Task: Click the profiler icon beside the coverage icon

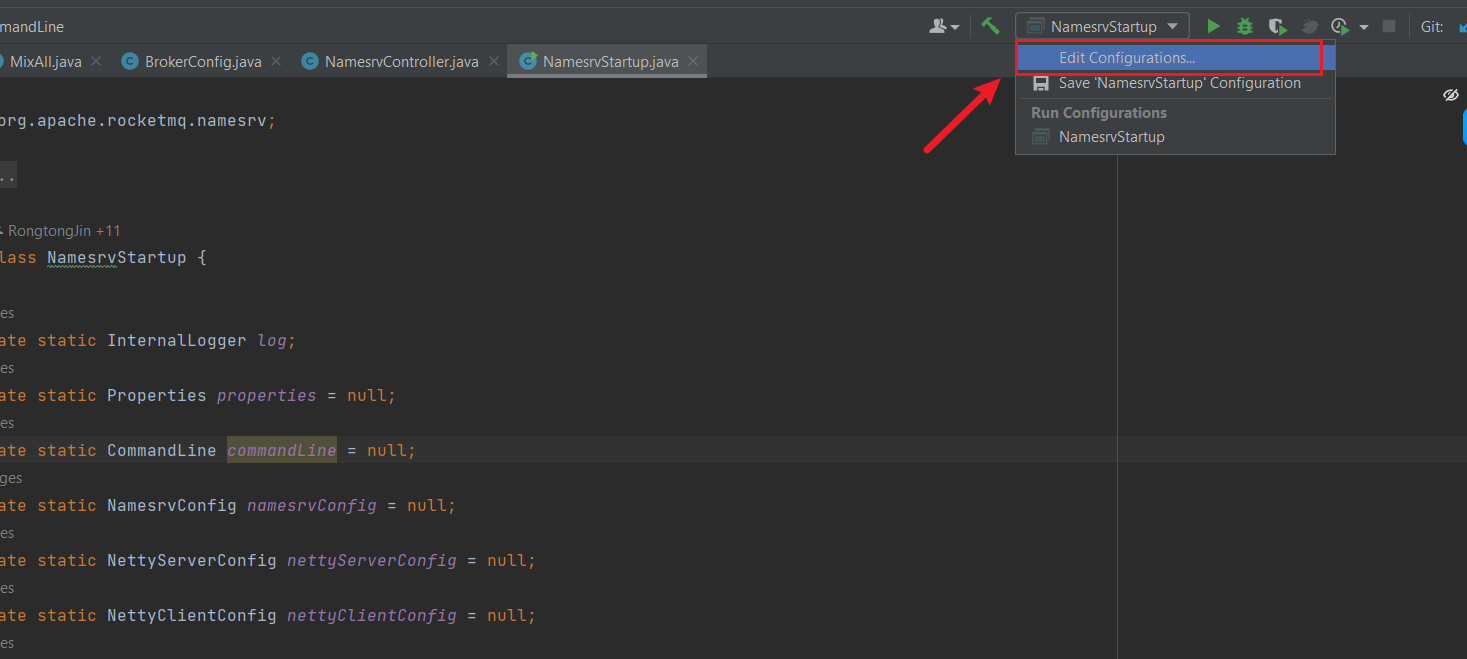Action: point(1309,26)
